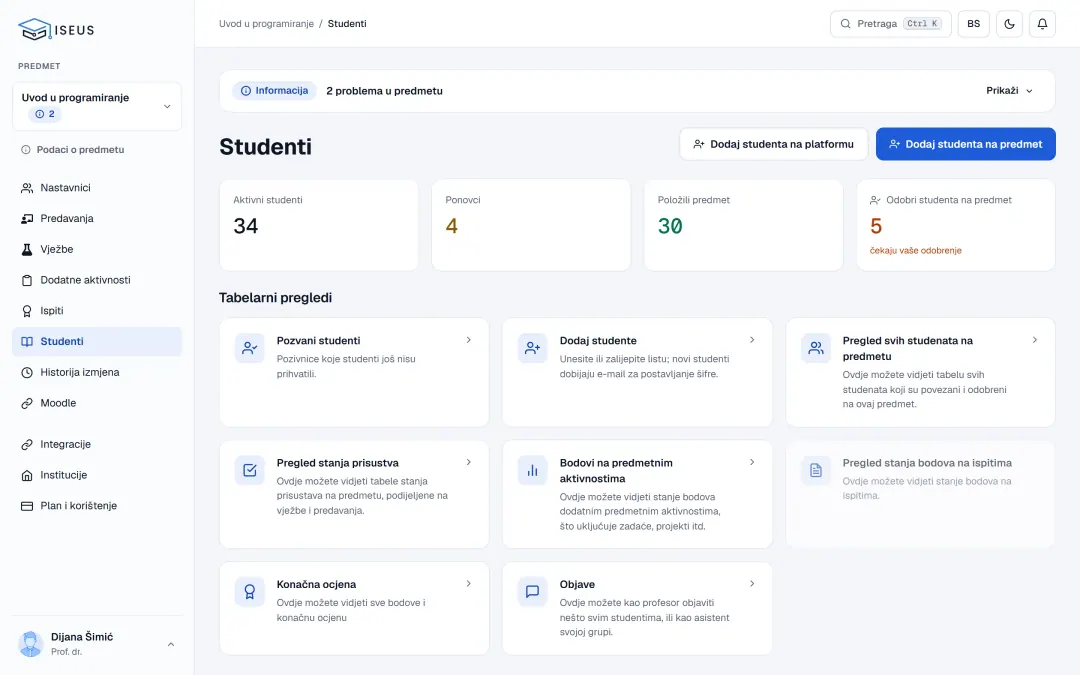The height and width of the screenshot is (675, 1080).
Task: Open Objave chevron arrow
Action: tap(752, 584)
